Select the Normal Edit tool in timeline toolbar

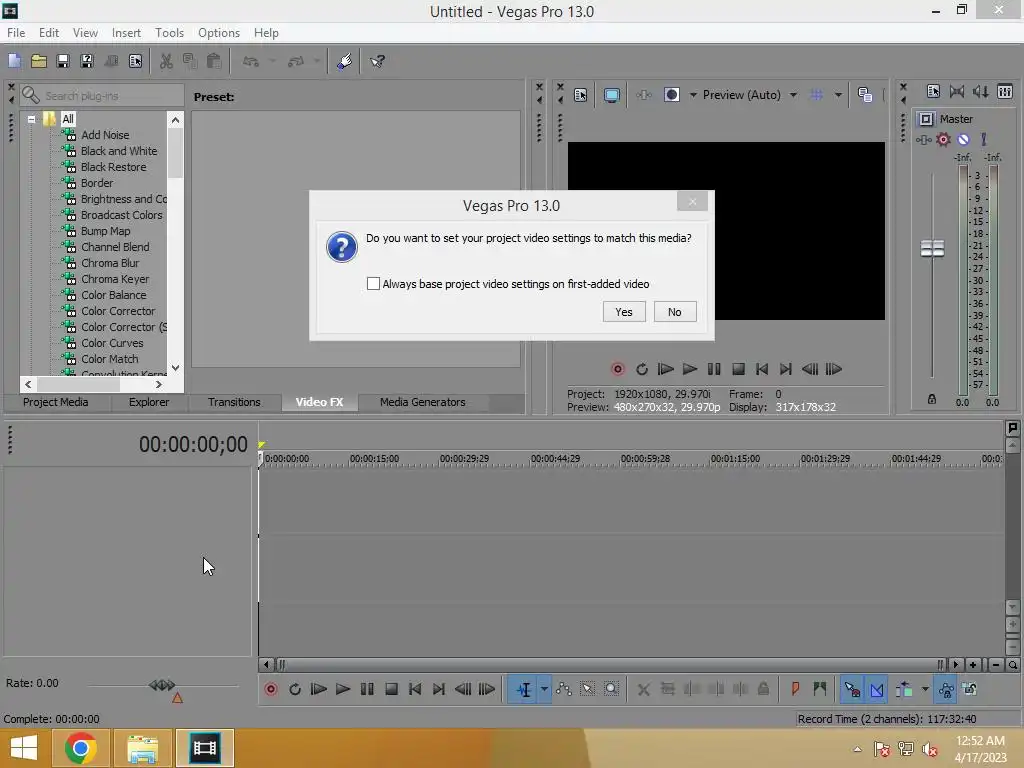tap(524, 690)
